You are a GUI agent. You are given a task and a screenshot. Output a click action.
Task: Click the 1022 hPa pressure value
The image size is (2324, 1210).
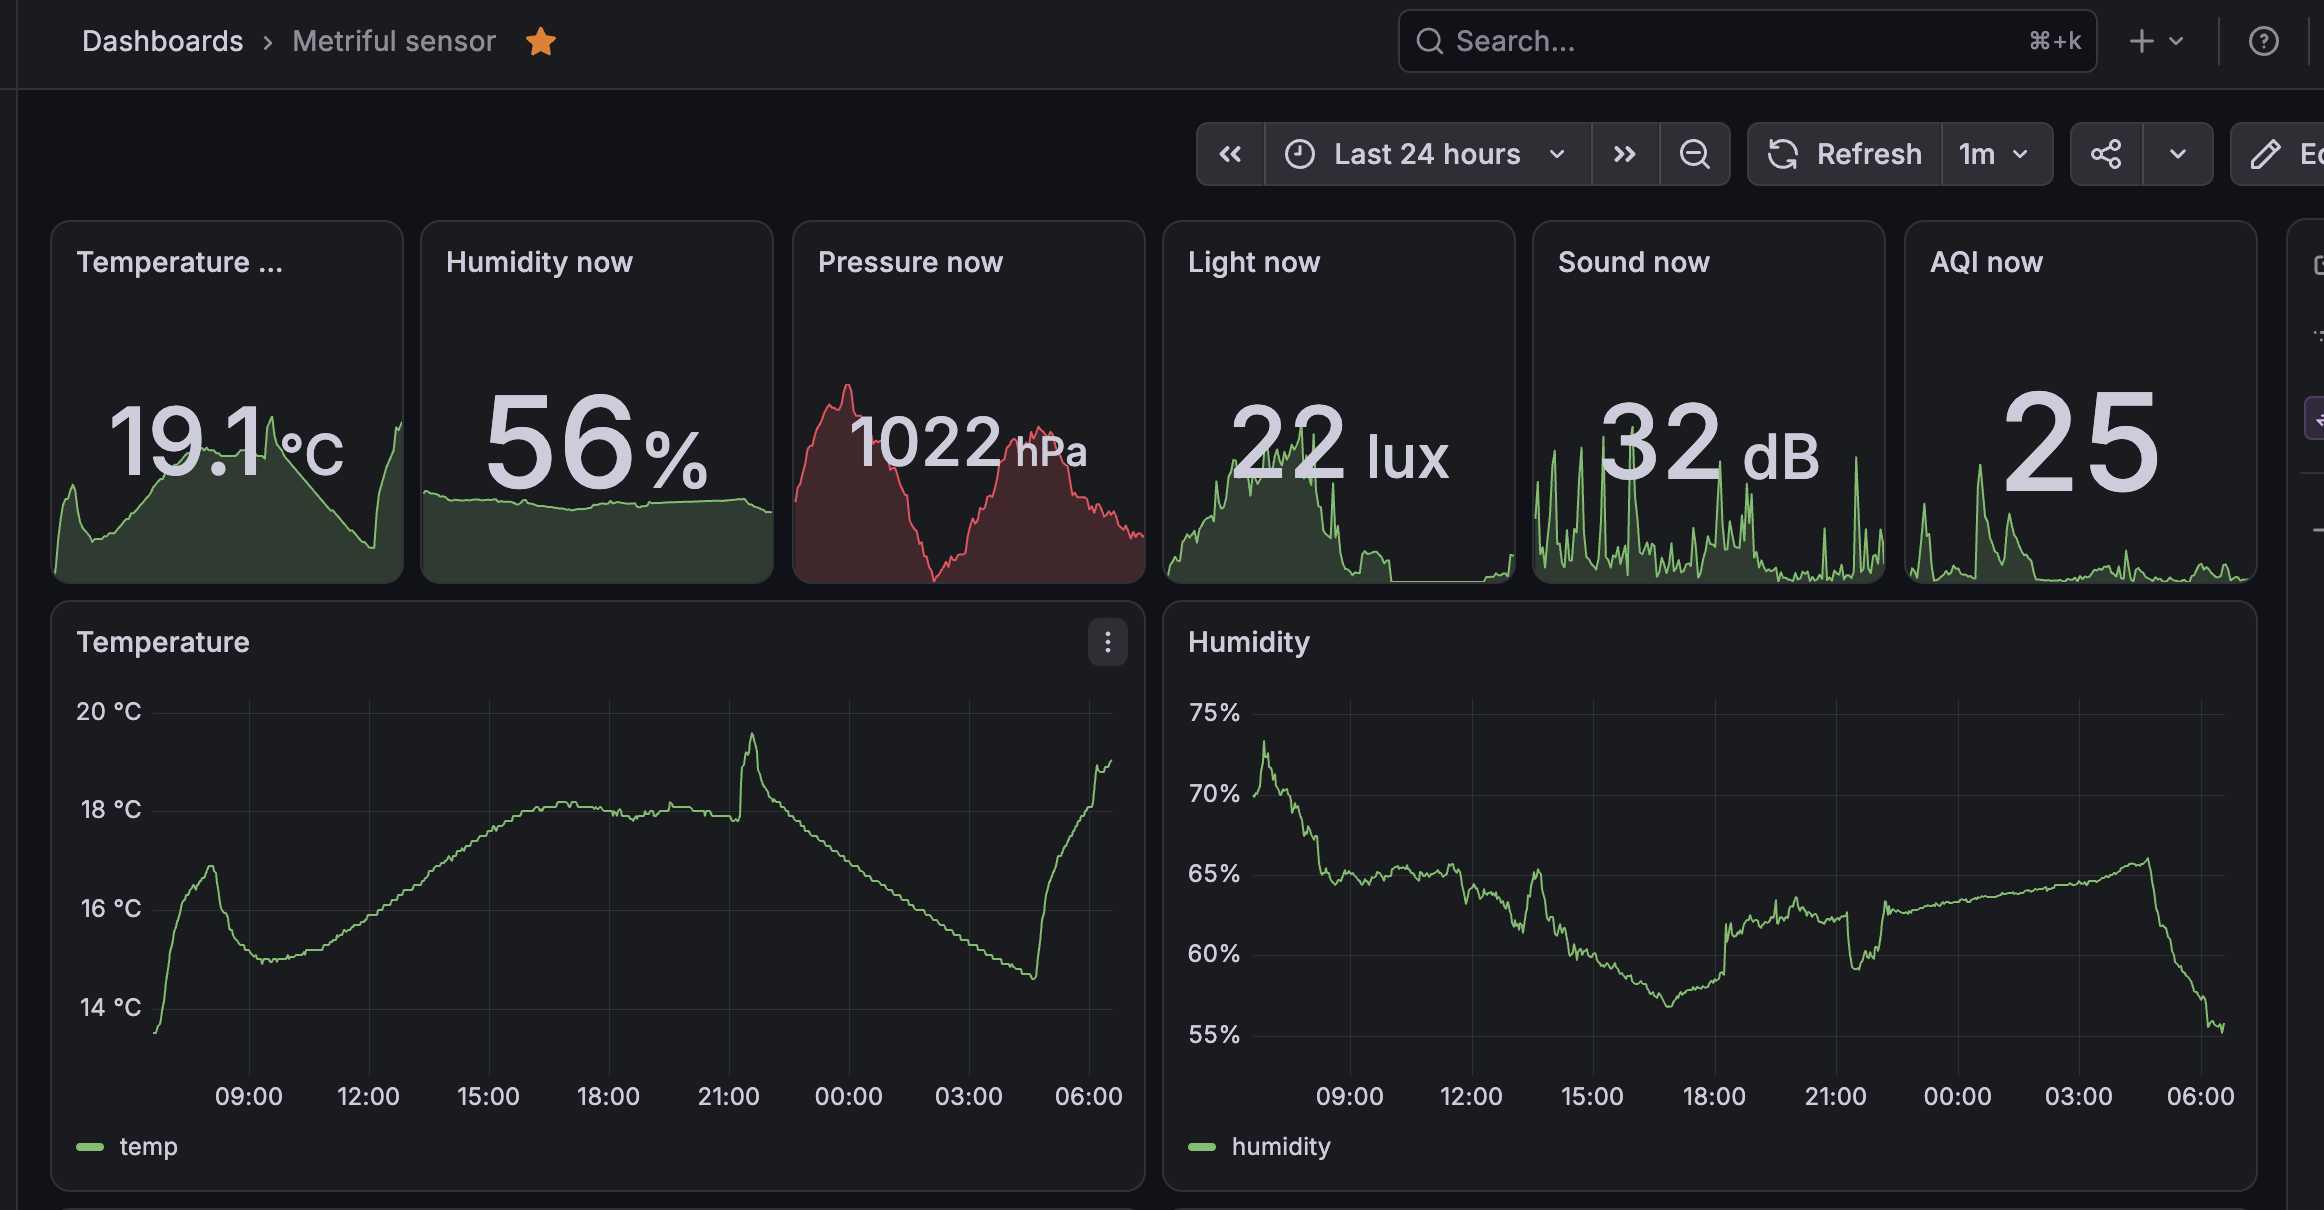[x=968, y=441]
